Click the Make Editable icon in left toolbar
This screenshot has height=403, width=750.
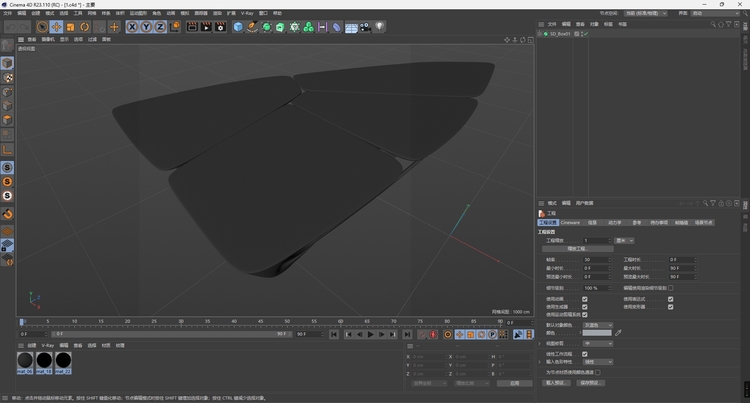point(7,45)
